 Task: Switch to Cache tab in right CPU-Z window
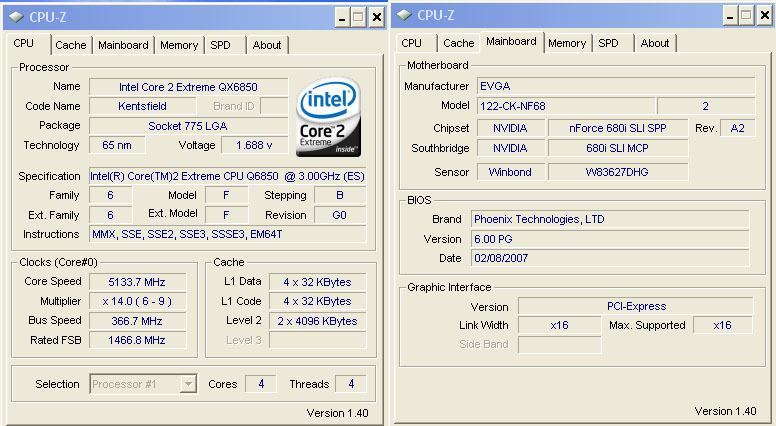tap(459, 43)
